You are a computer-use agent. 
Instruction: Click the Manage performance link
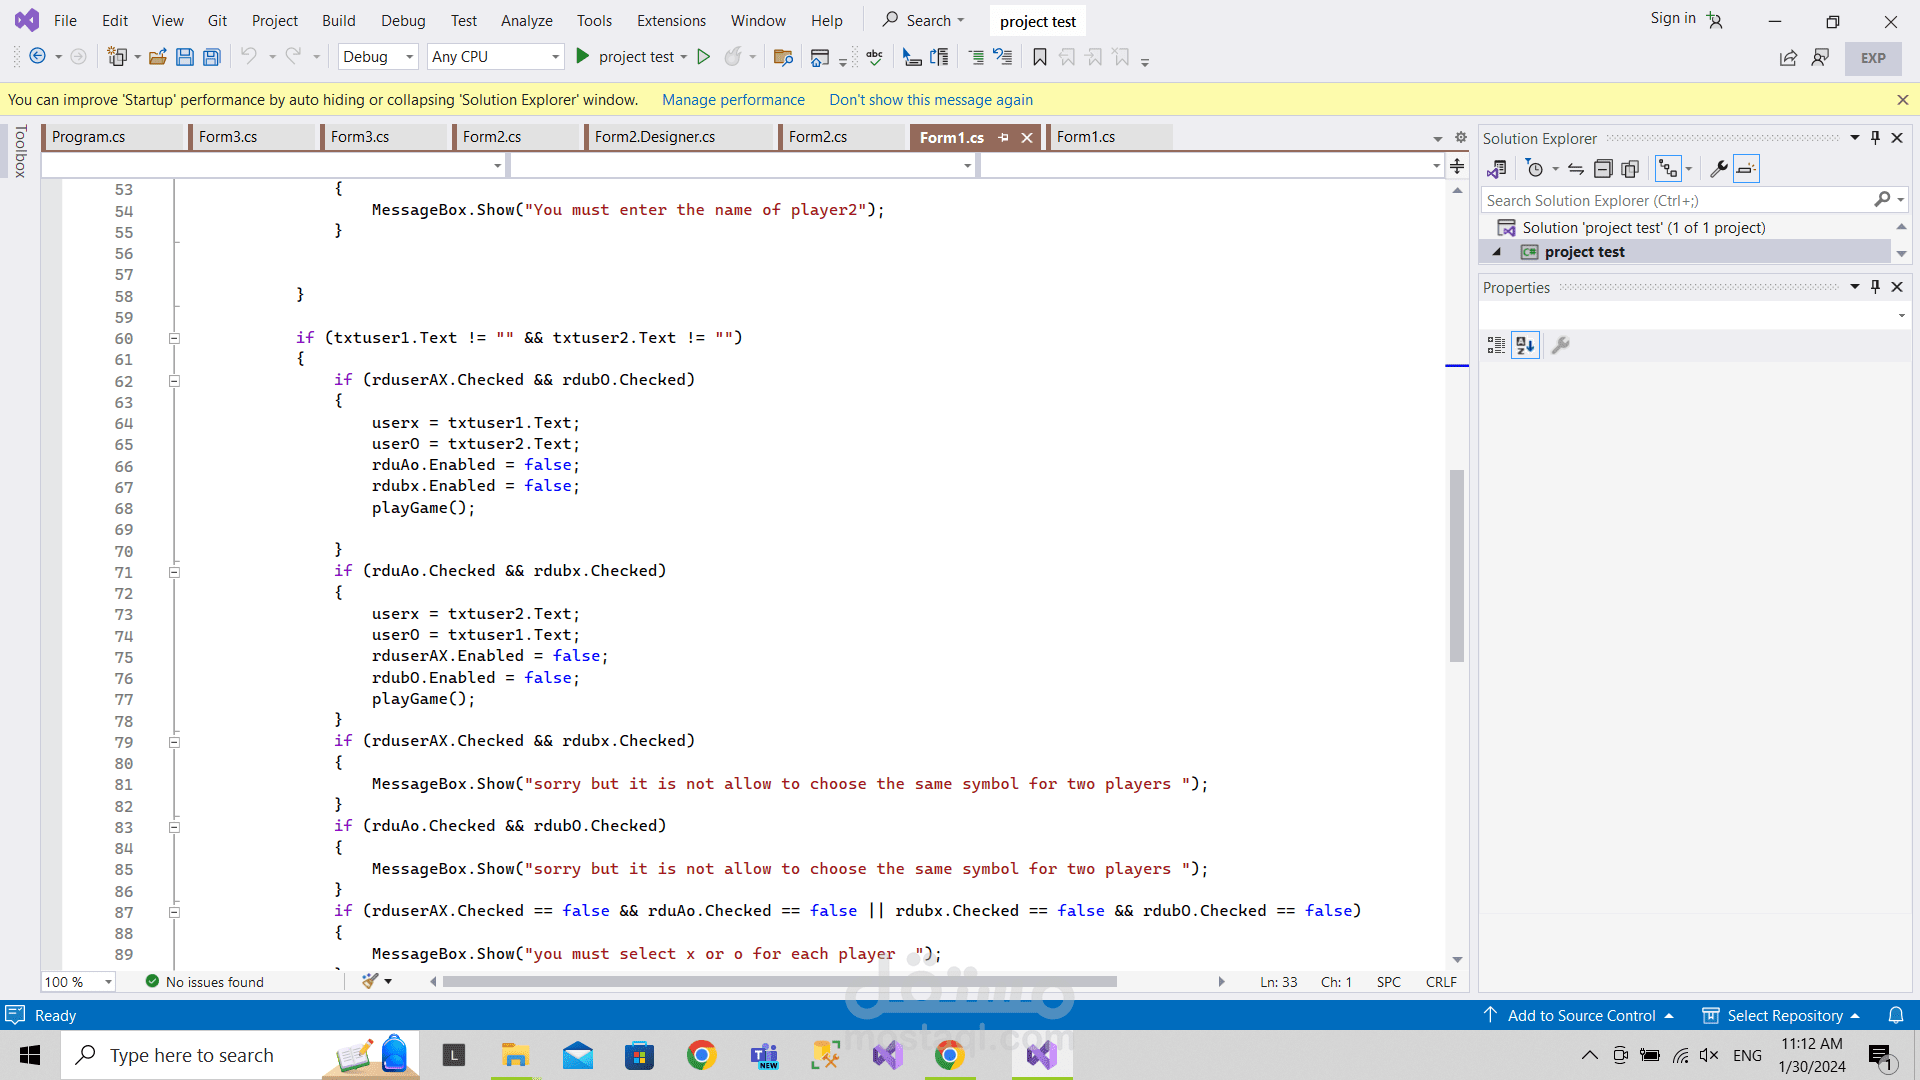(733, 100)
